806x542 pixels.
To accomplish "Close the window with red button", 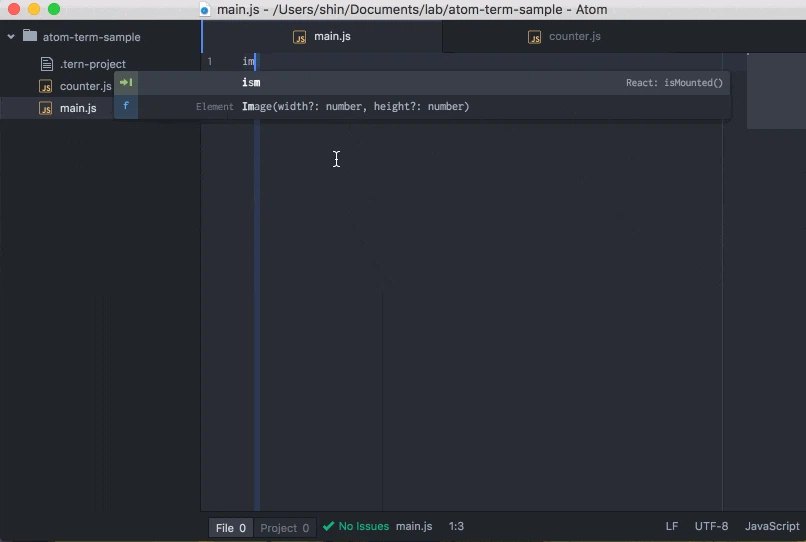I will tap(14, 9).
